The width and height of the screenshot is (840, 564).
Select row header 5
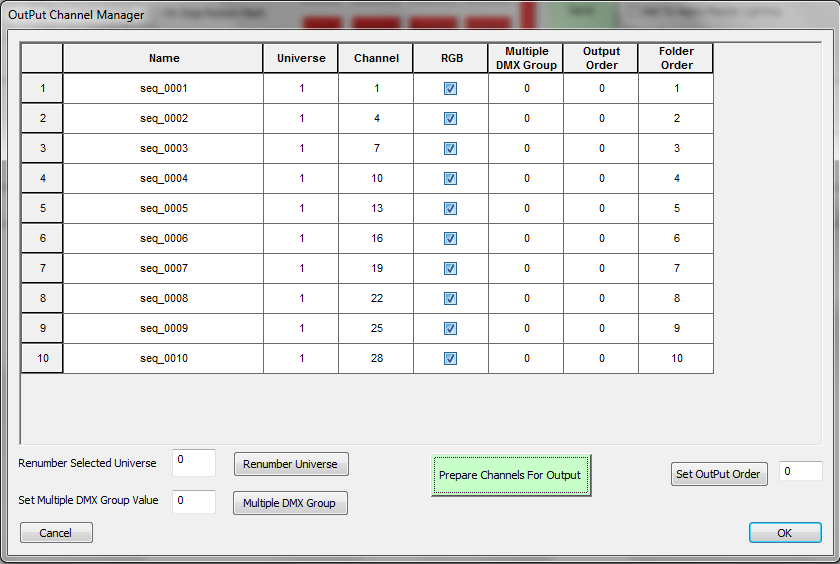[x=42, y=208]
